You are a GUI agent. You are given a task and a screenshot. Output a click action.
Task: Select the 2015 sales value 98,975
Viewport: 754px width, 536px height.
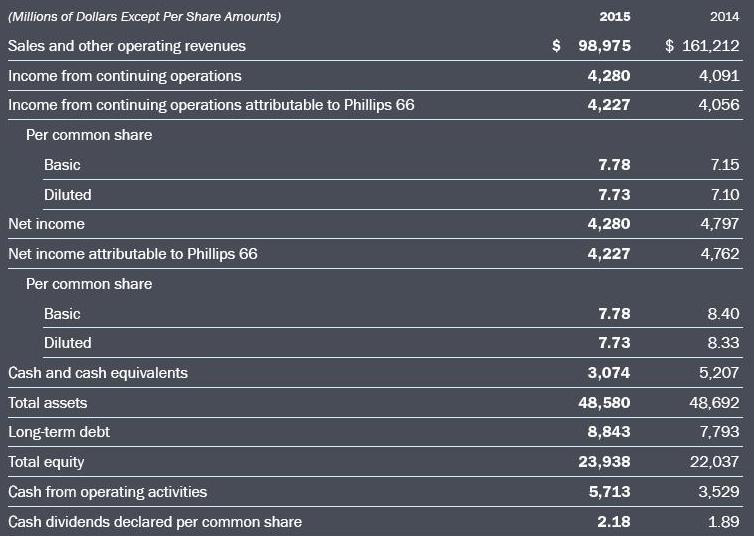tap(604, 46)
